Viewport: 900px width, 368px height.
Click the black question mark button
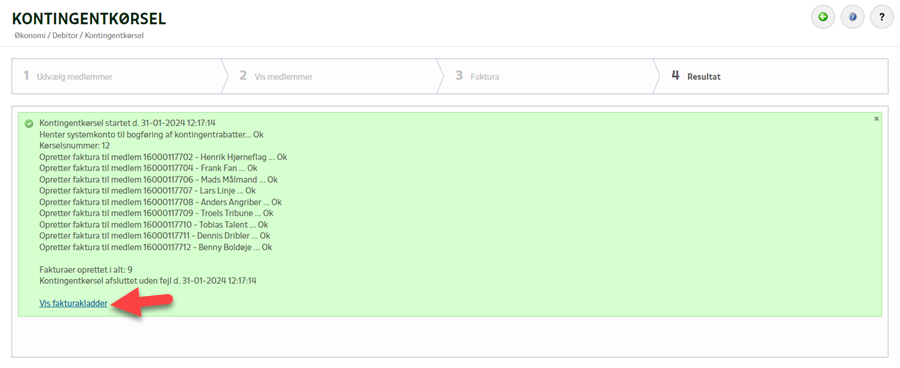pyautogui.click(x=882, y=17)
